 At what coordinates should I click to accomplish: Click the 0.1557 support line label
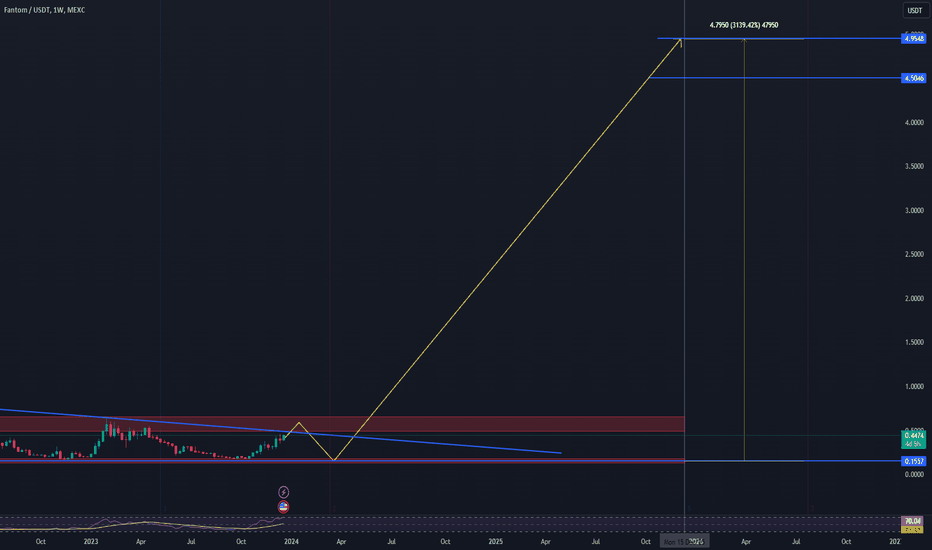[914, 461]
